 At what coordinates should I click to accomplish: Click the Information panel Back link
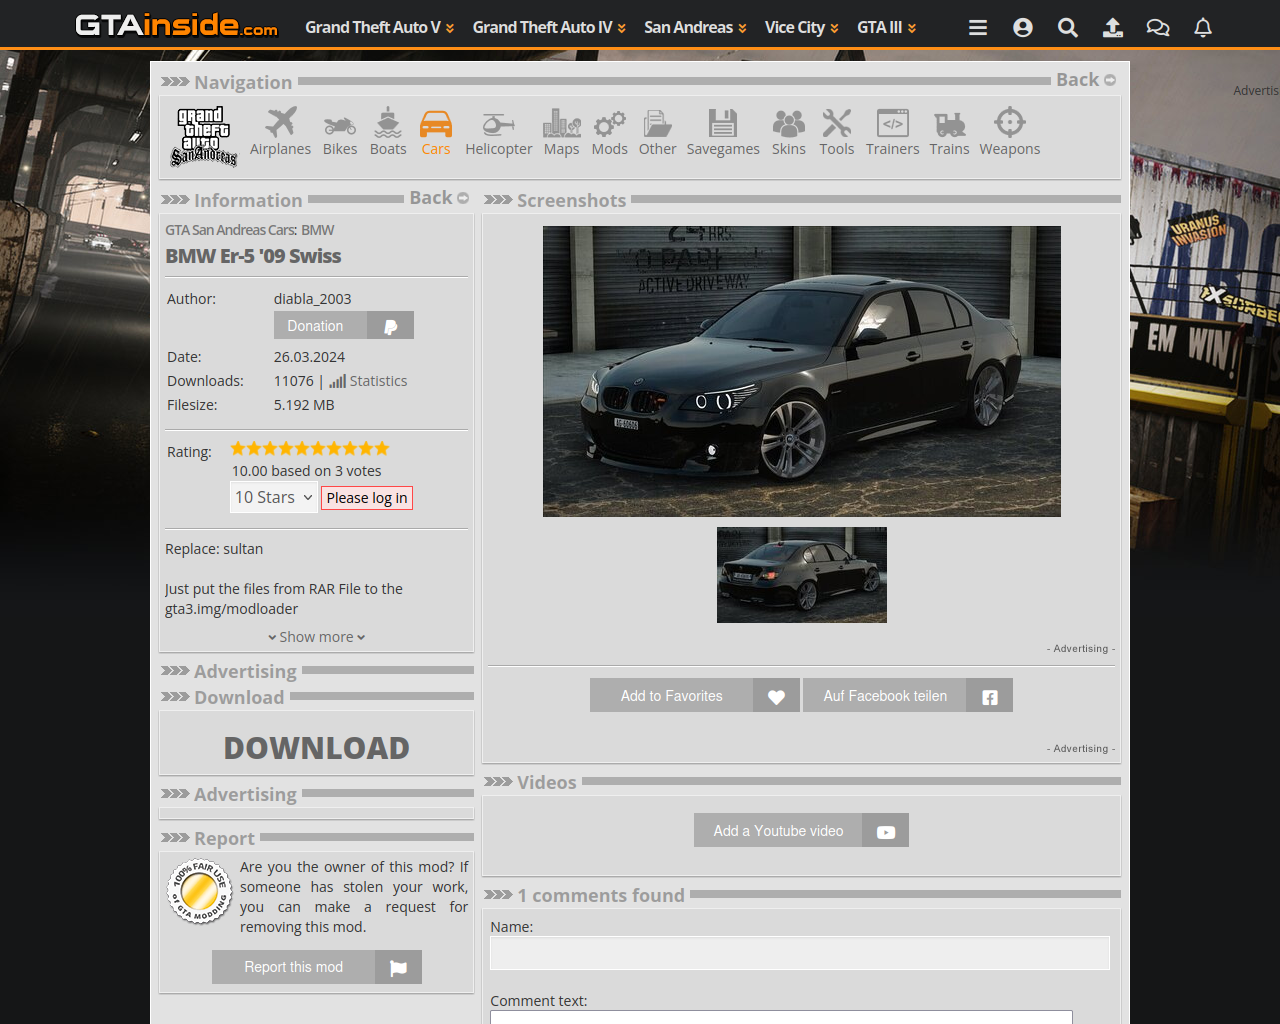[x=439, y=198]
